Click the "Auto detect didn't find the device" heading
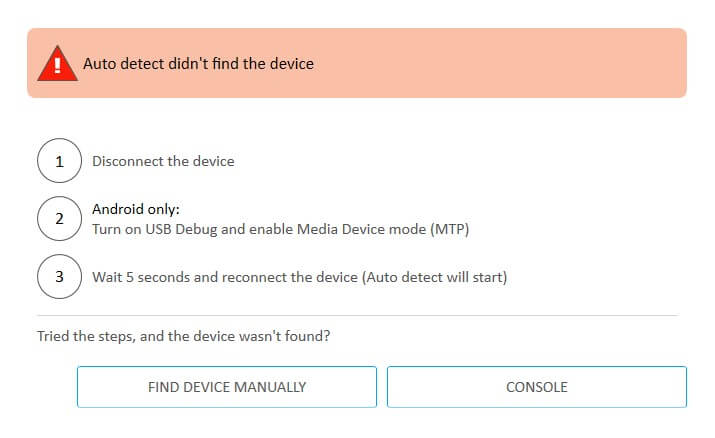 coord(198,64)
